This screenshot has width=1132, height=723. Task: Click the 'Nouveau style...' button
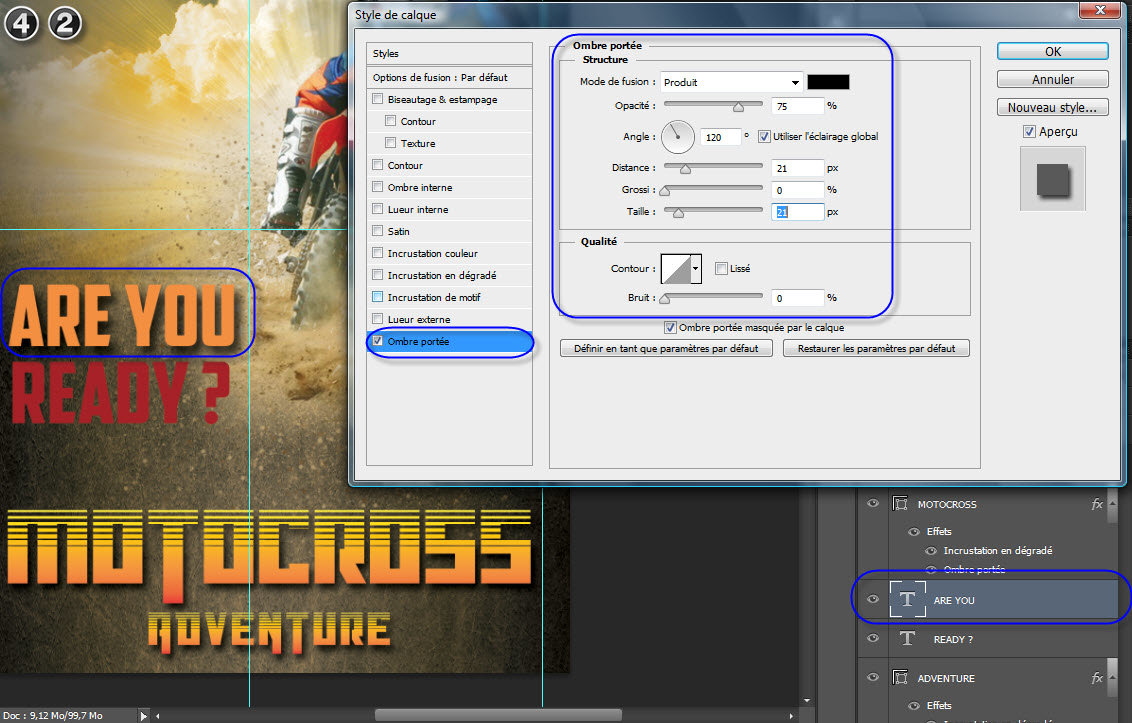click(1052, 107)
